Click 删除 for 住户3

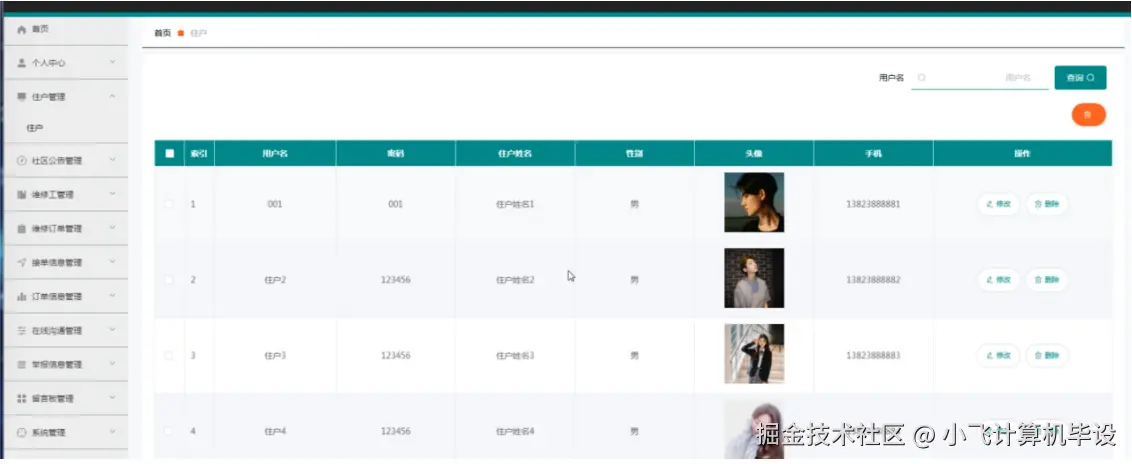pos(1046,356)
